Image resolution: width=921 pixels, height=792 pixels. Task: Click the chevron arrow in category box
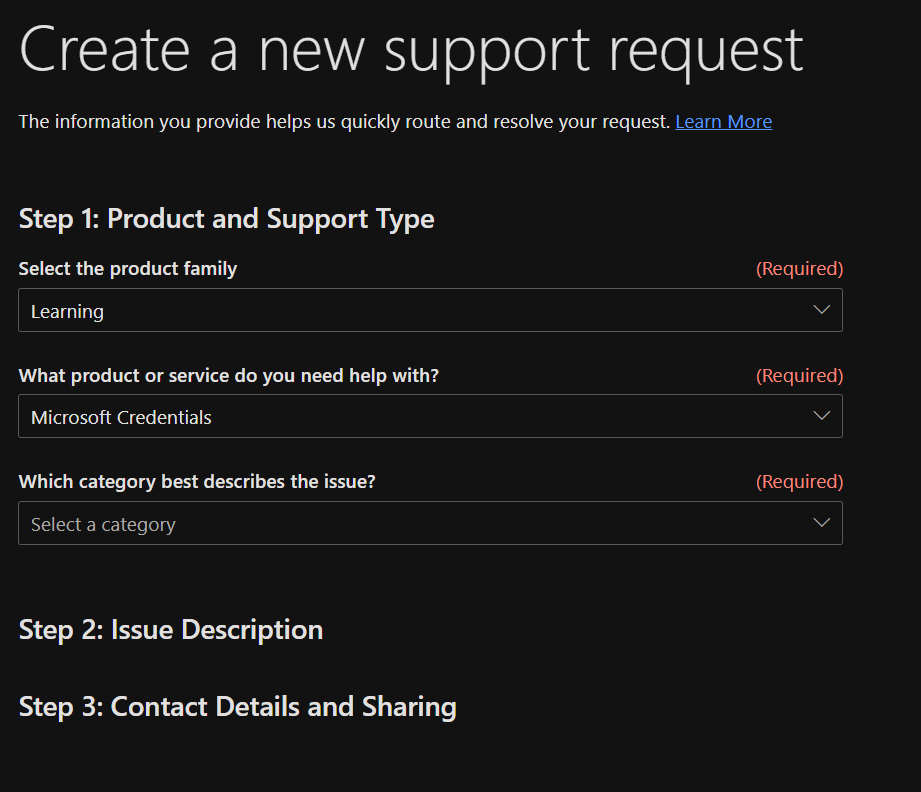(822, 523)
